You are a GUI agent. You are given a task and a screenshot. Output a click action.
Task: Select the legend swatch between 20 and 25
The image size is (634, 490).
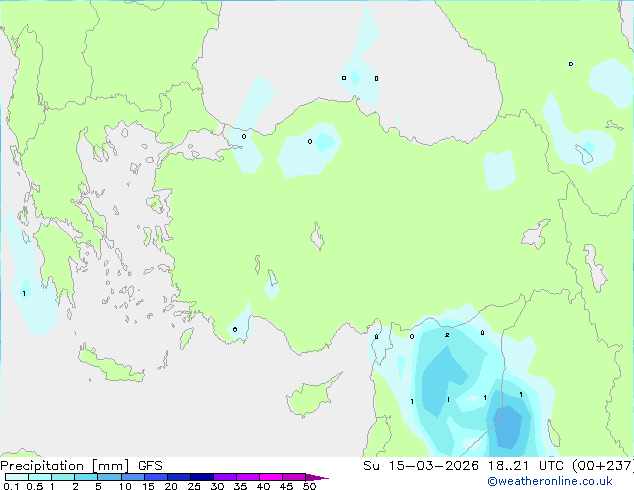[178, 477]
